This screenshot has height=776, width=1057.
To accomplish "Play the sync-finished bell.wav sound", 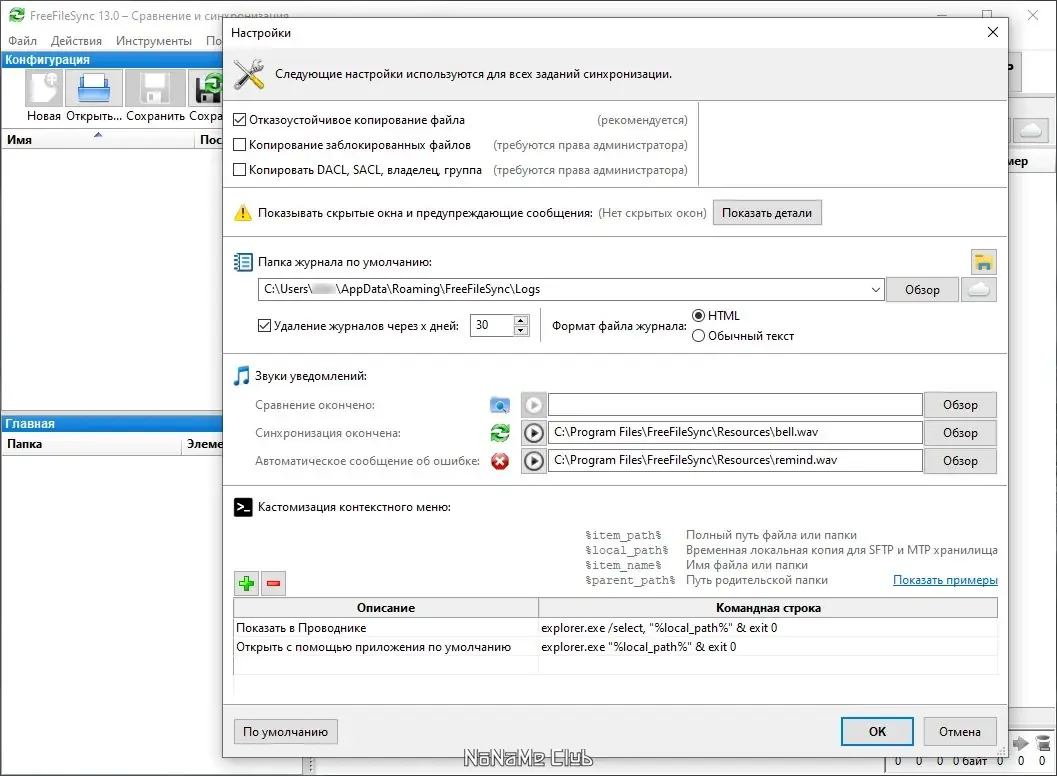I will (533, 433).
